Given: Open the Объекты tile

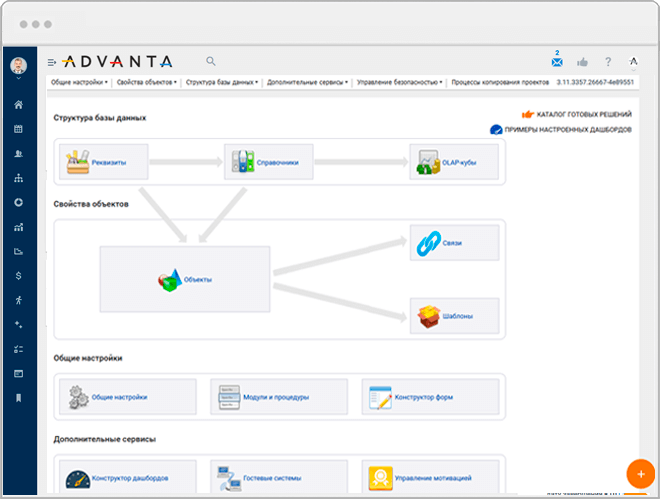Looking at the screenshot, I should coord(185,279).
